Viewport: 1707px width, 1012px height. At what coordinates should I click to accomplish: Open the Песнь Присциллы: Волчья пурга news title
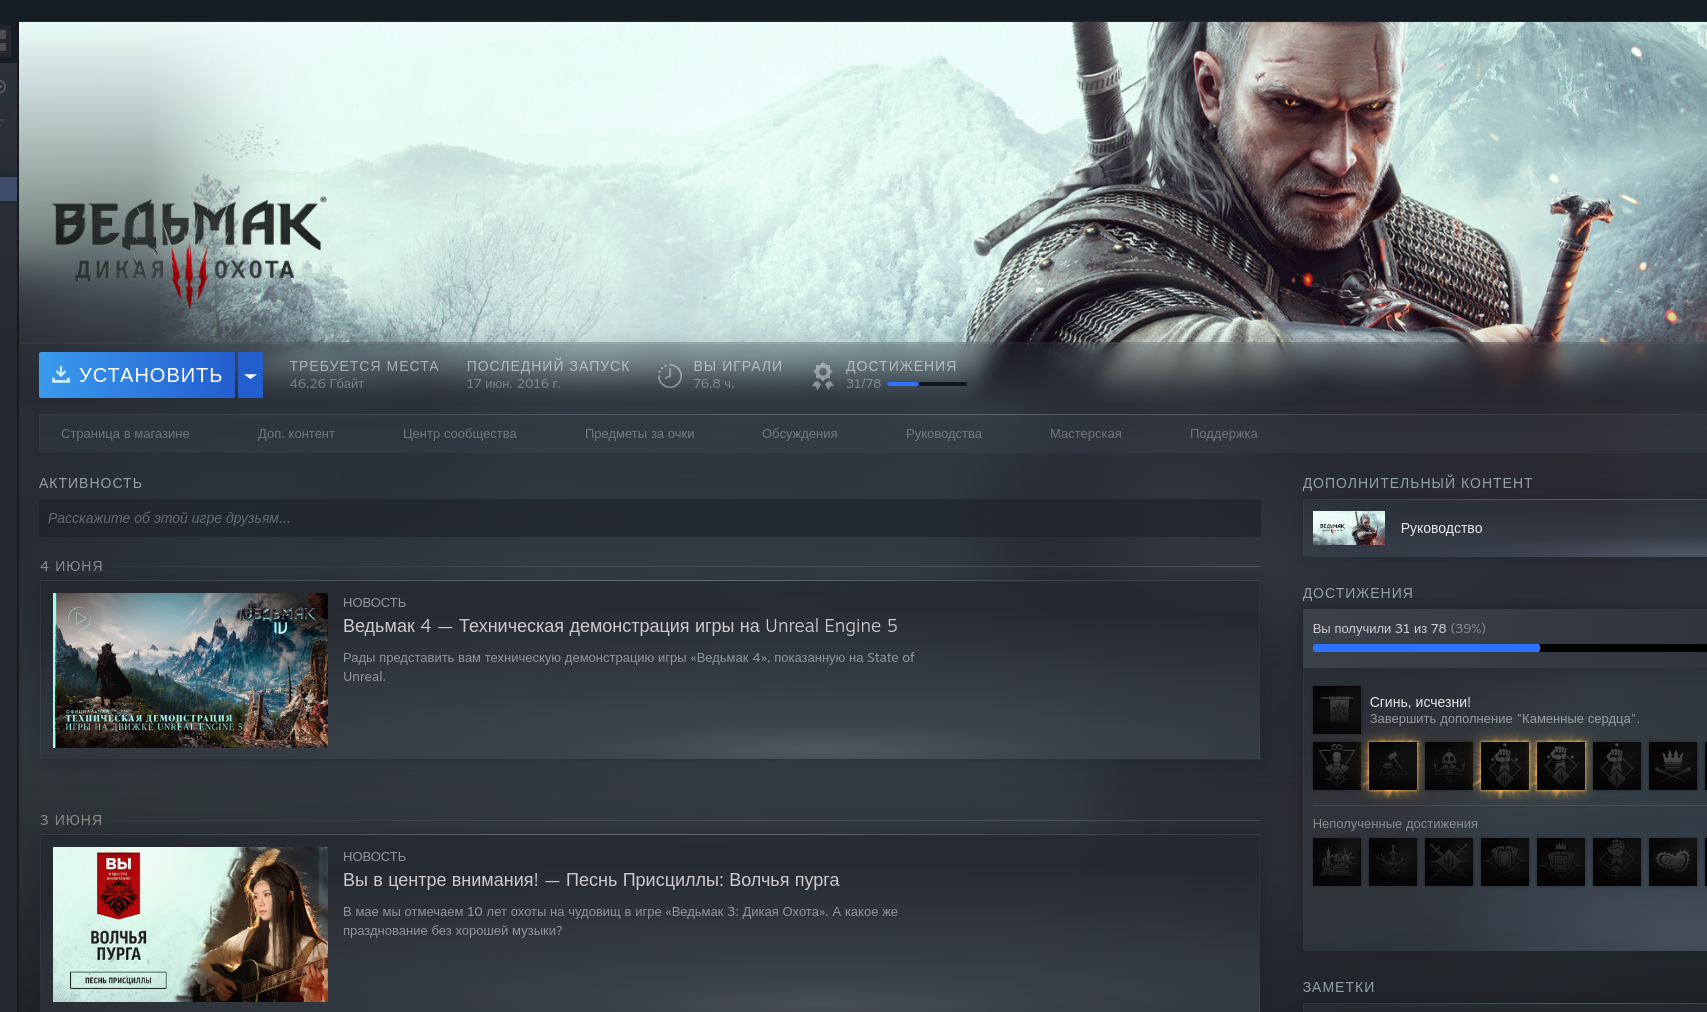[591, 880]
